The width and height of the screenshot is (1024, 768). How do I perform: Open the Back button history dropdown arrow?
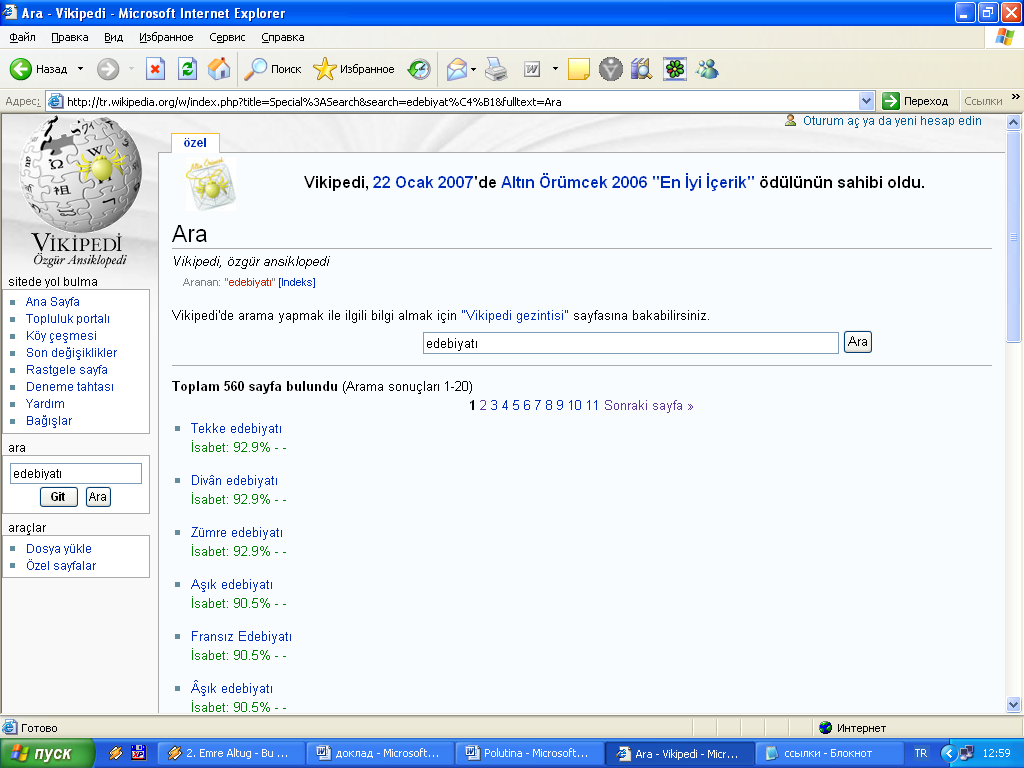[81, 69]
